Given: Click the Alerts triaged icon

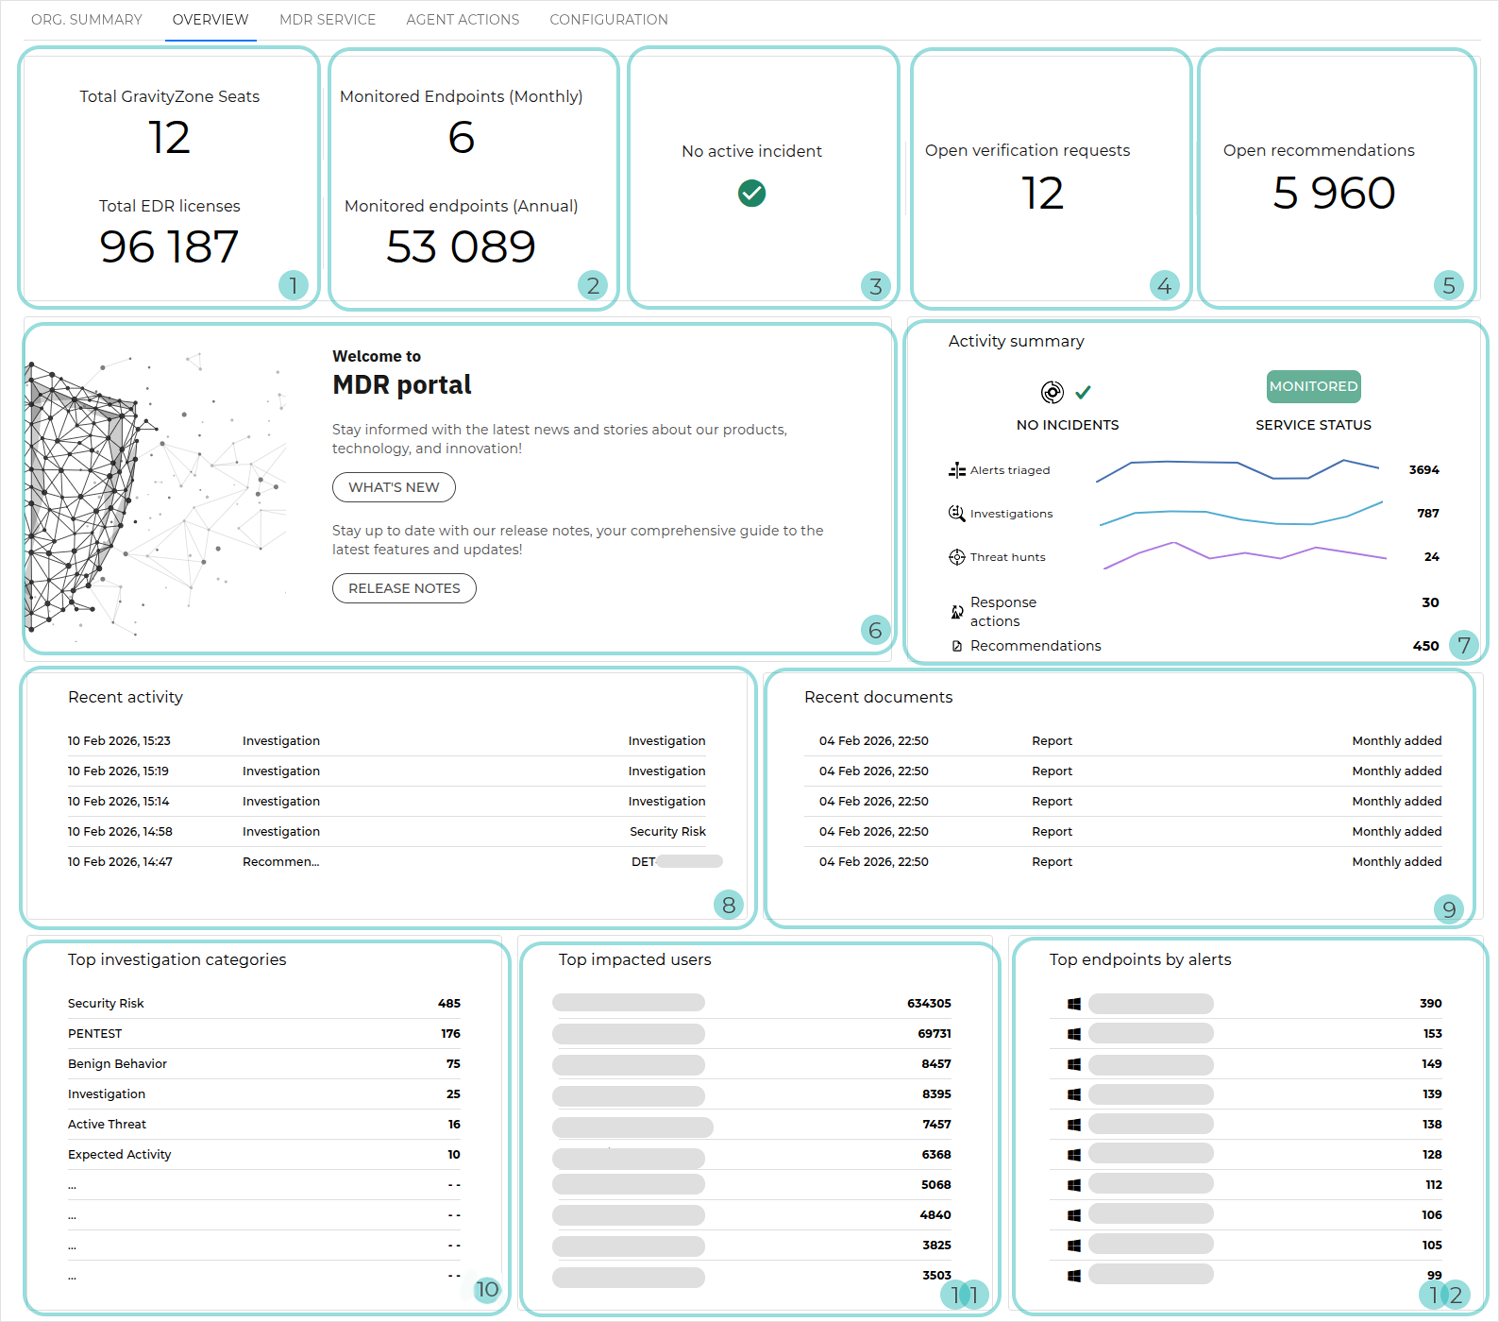Looking at the screenshot, I should tap(956, 470).
